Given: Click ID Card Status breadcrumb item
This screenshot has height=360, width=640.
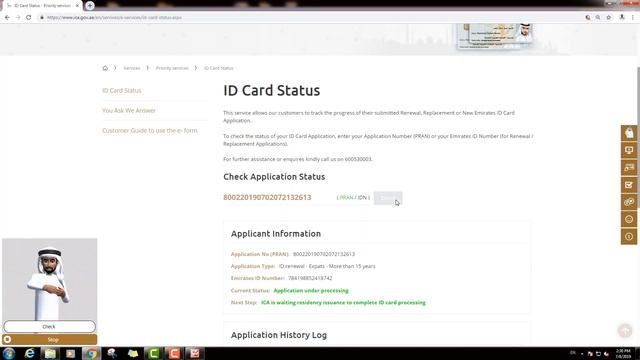Looking at the screenshot, I should point(219,68).
